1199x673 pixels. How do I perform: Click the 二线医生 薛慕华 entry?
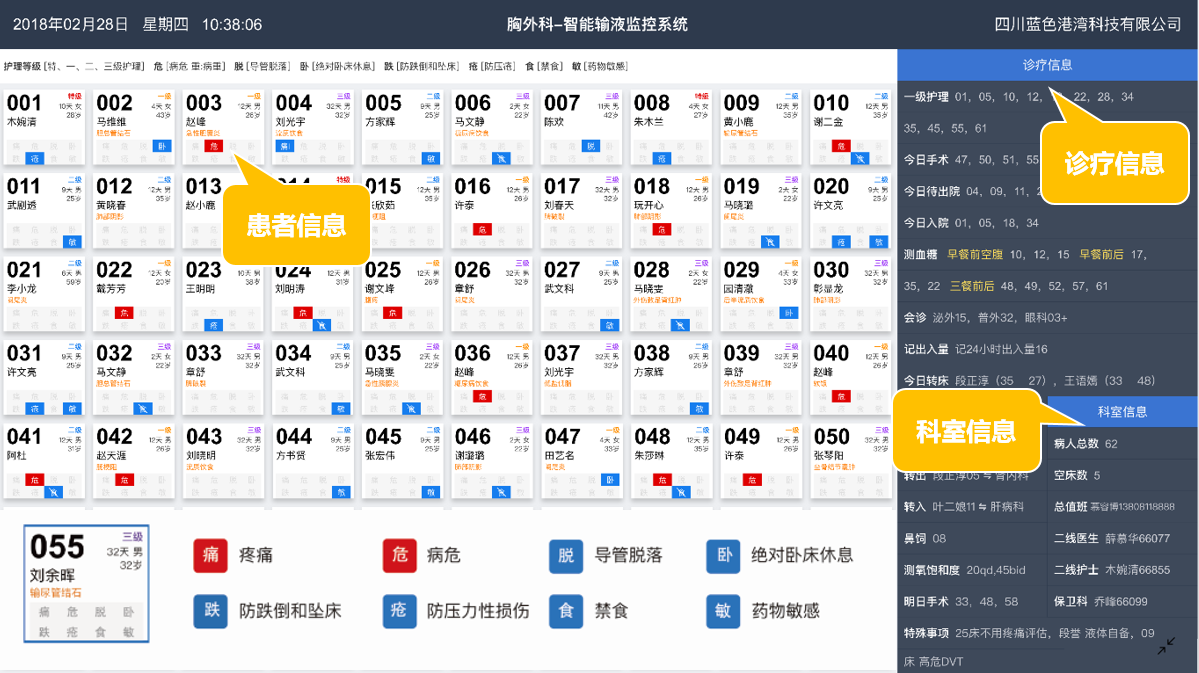coord(1122,538)
